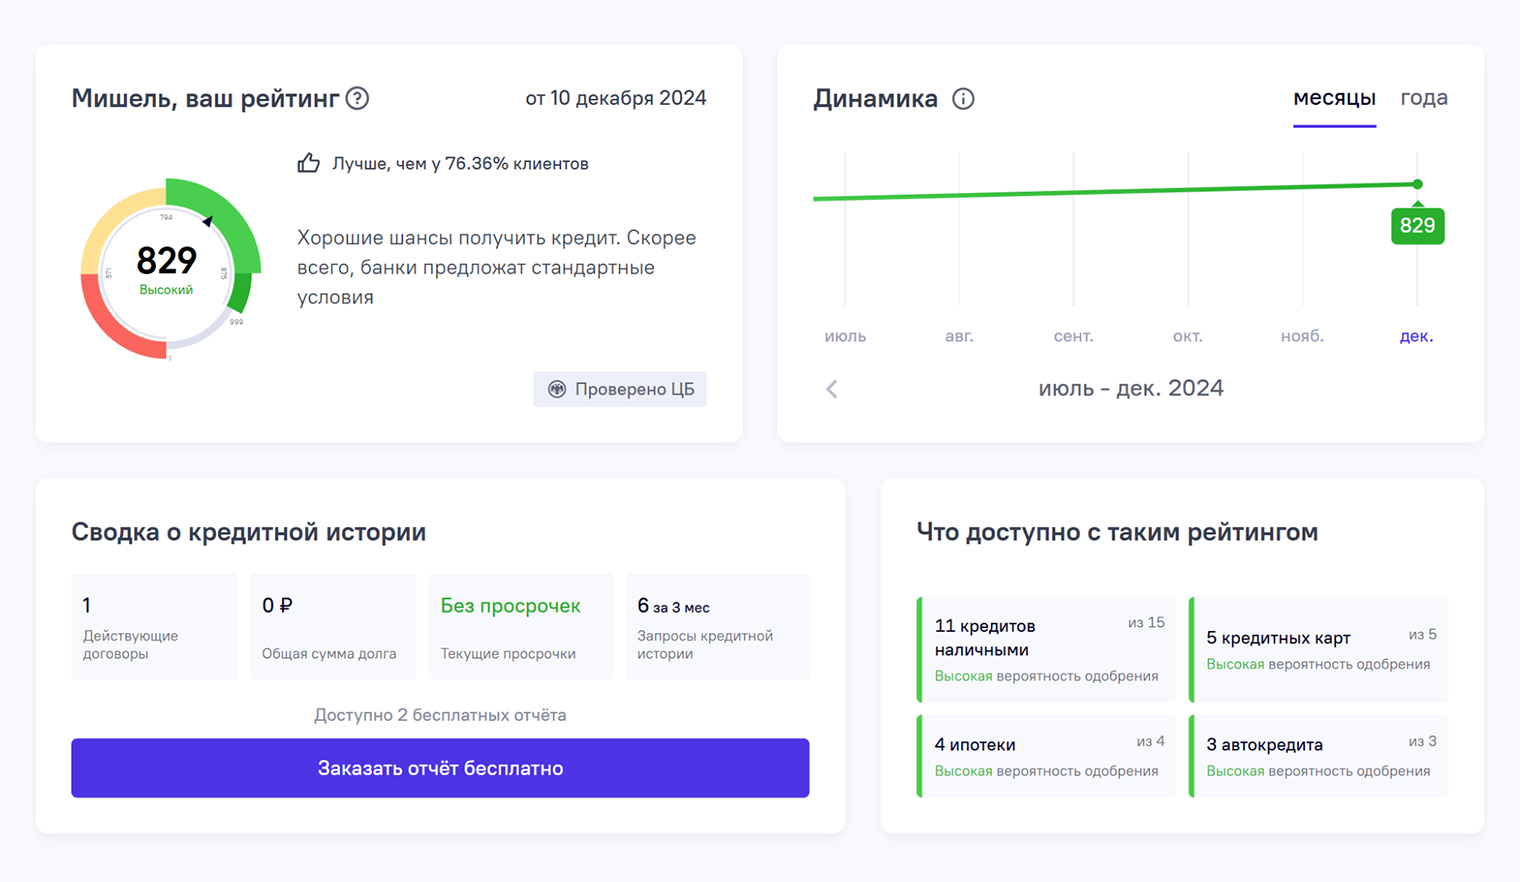Screen dimensions: 1520x882
Task: Open the 11 кредитов наличными card
Action: (x=1047, y=649)
